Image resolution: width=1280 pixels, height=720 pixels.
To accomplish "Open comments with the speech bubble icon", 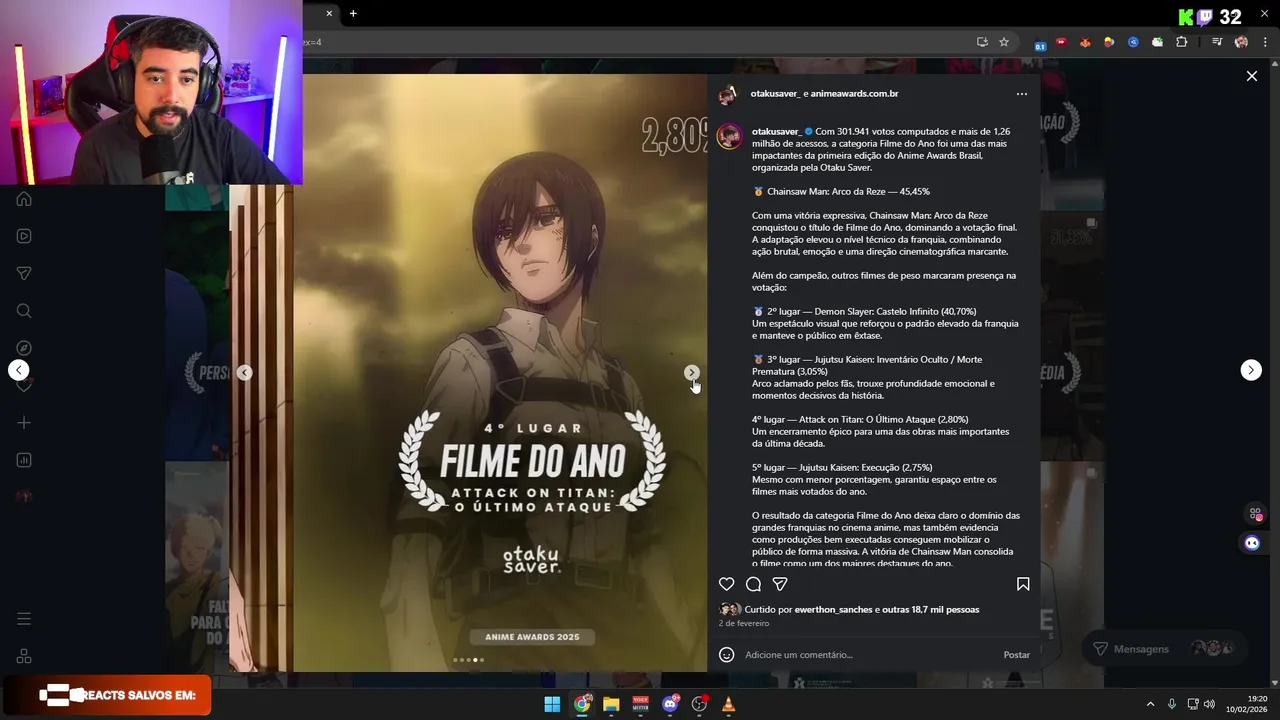I will coord(753,584).
